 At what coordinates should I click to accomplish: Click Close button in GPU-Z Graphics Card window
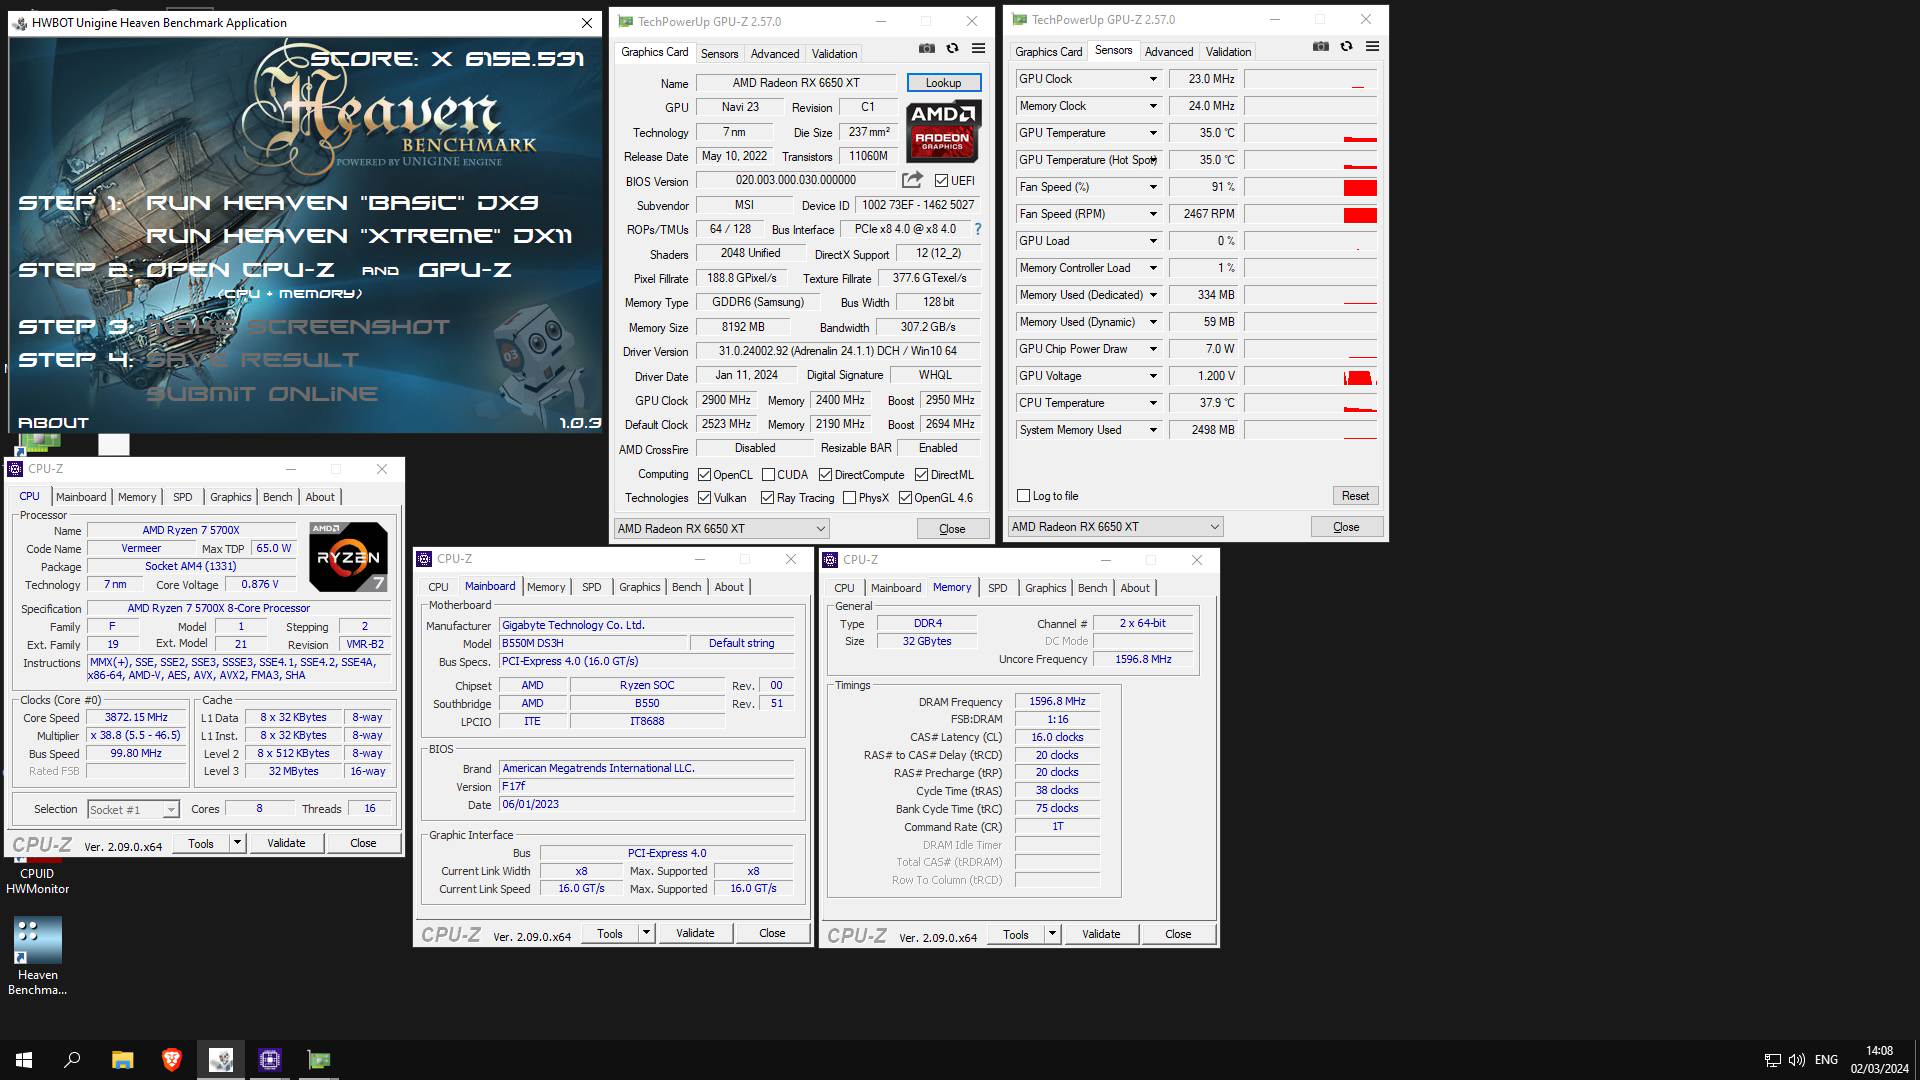tap(952, 529)
